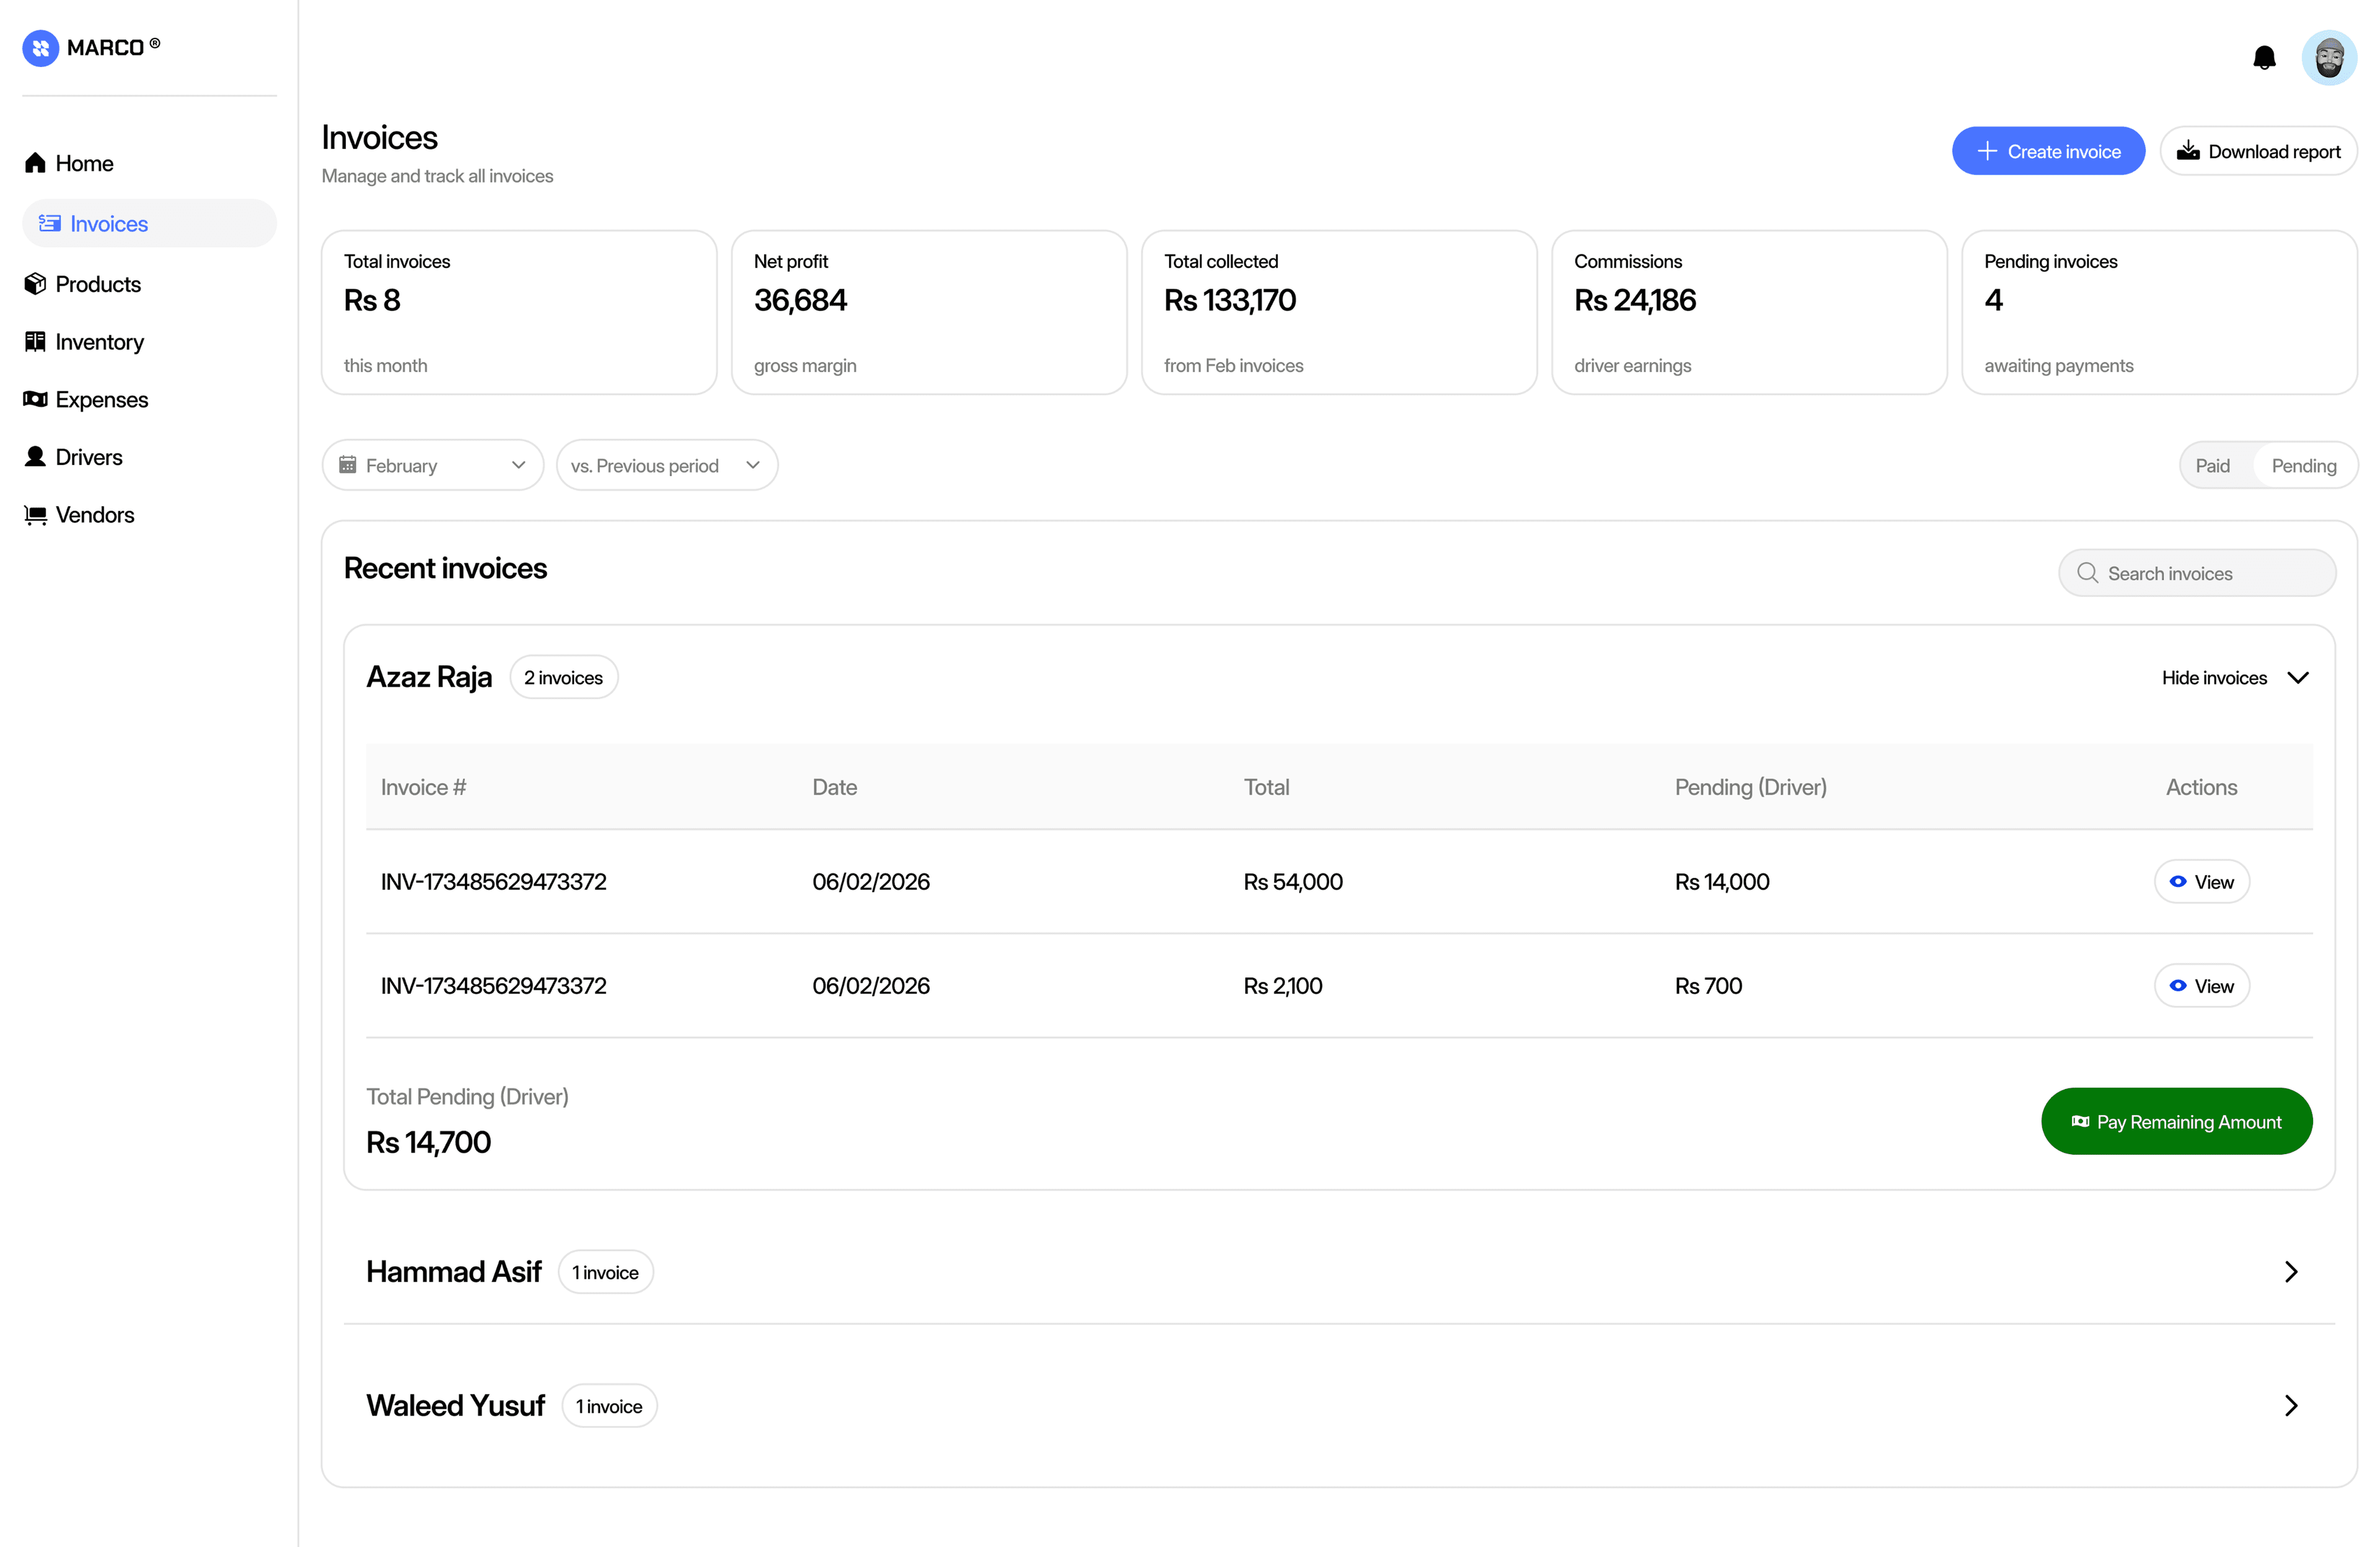Click the Vendors cart icon
2380x1547 pixels.
click(x=36, y=515)
